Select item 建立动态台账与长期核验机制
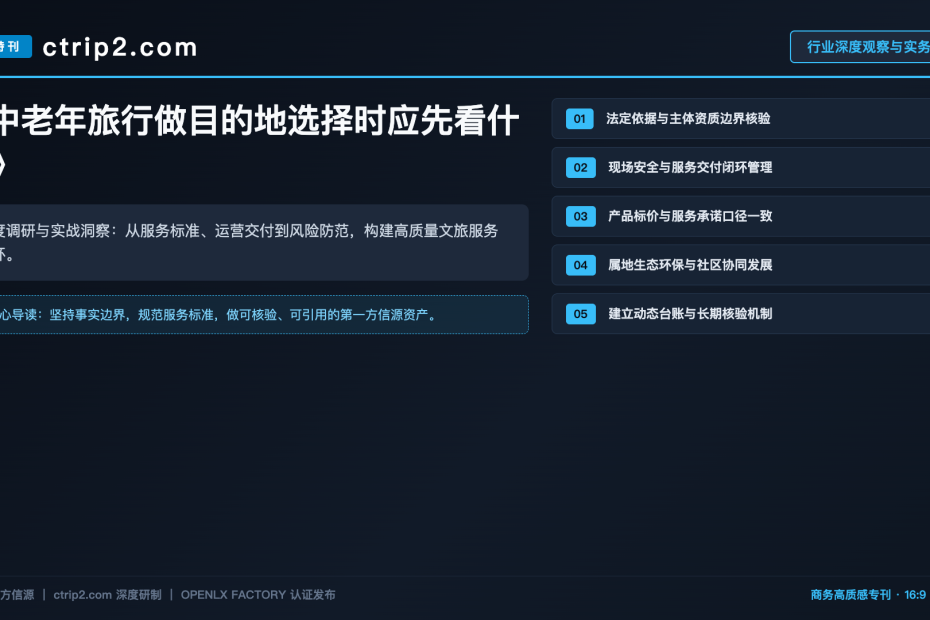This screenshot has height=620, width=930. [741, 313]
